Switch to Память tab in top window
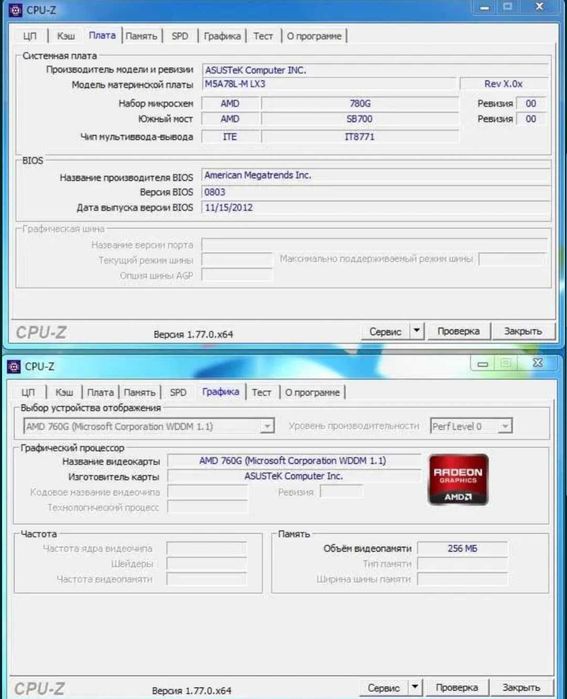 click(x=141, y=36)
